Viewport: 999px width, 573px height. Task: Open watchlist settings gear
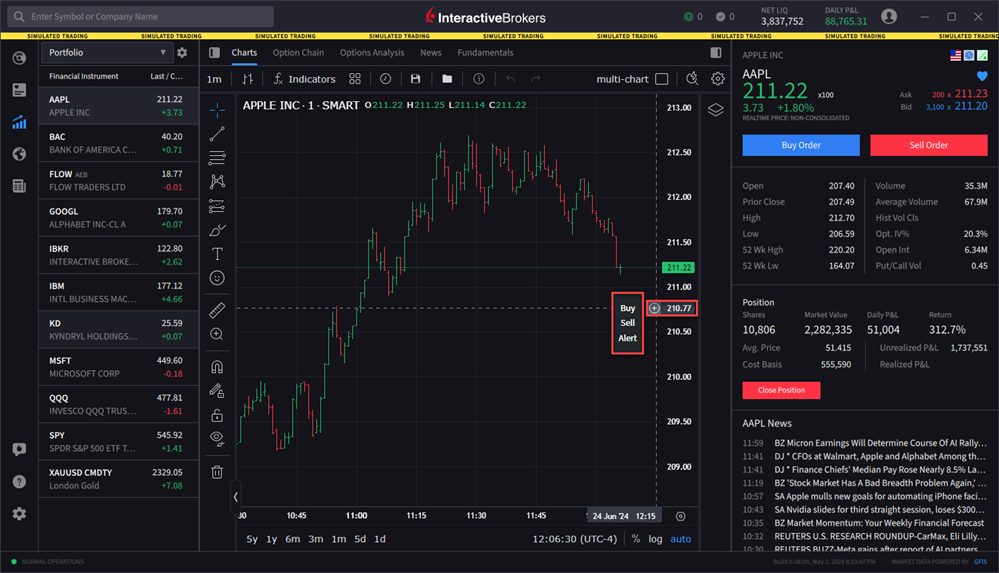(182, 52)
